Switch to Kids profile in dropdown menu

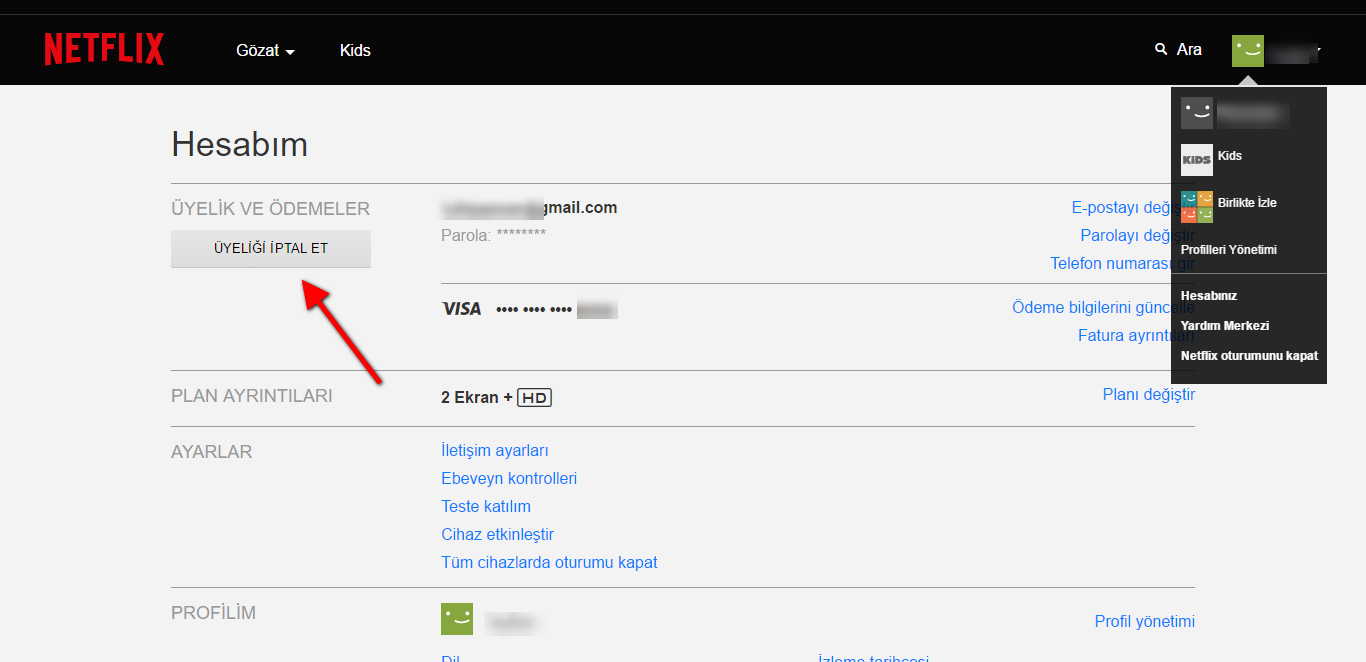coord(1211,159)
